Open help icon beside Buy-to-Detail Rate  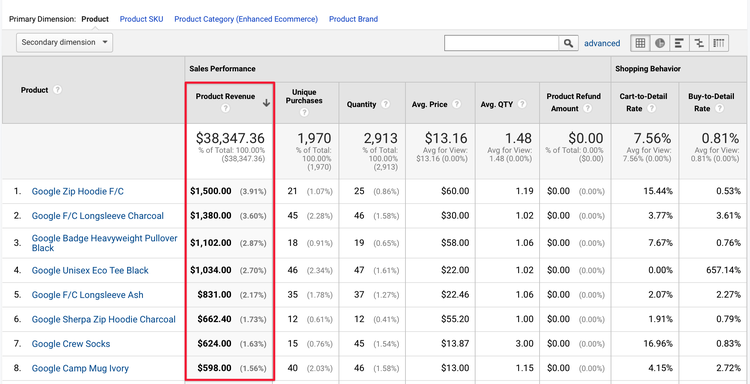(x=719, y=109)
